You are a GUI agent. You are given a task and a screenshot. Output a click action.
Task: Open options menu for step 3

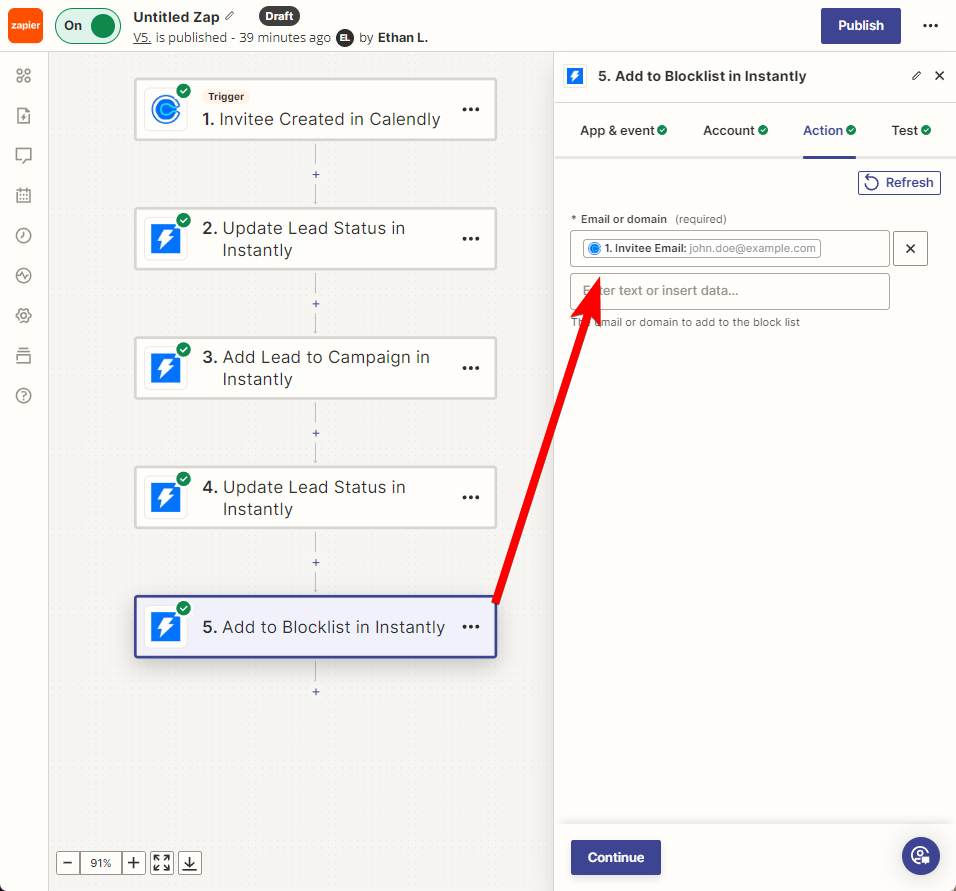click(471, 368)
